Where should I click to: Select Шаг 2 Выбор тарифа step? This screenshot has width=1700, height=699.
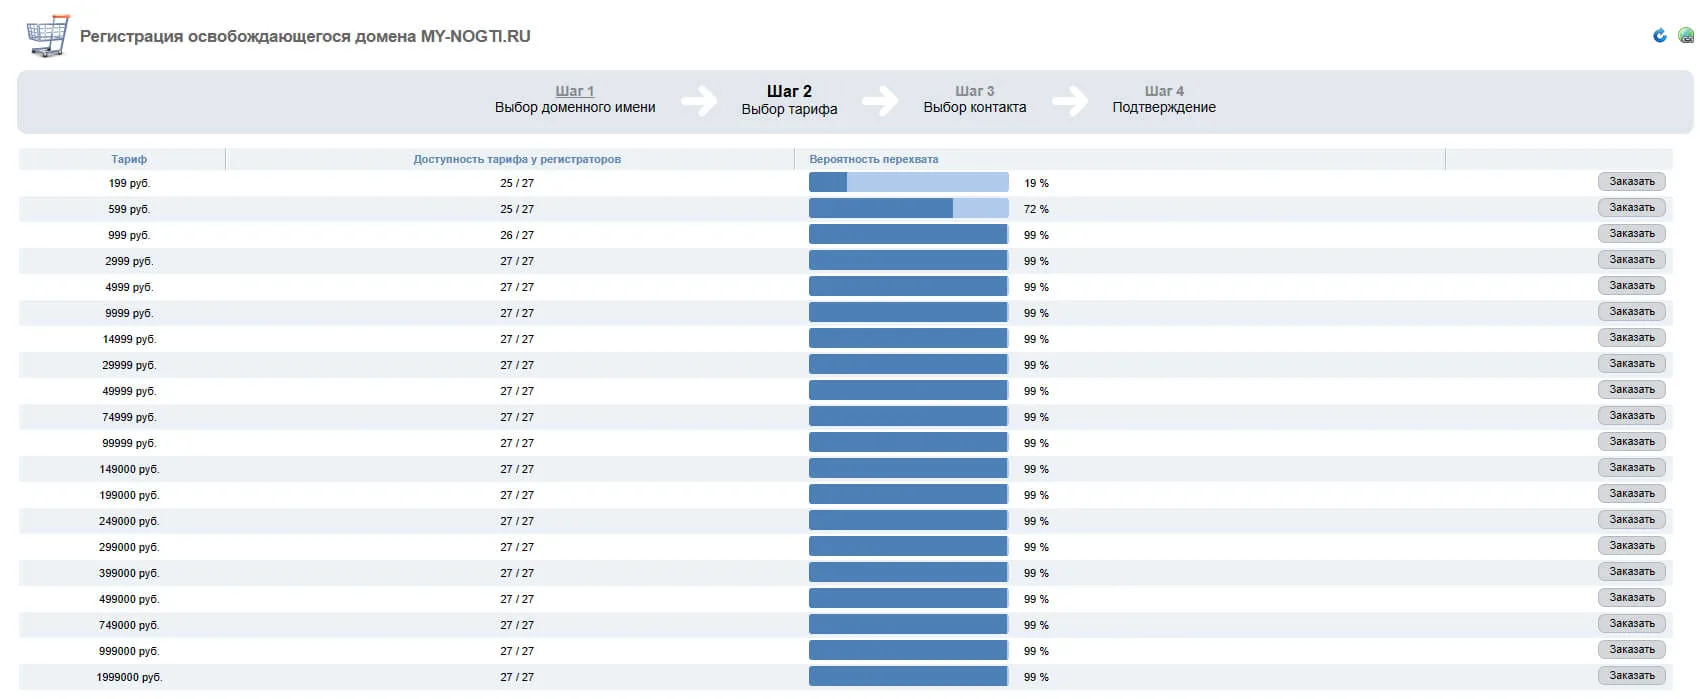(x=789, y=100)
